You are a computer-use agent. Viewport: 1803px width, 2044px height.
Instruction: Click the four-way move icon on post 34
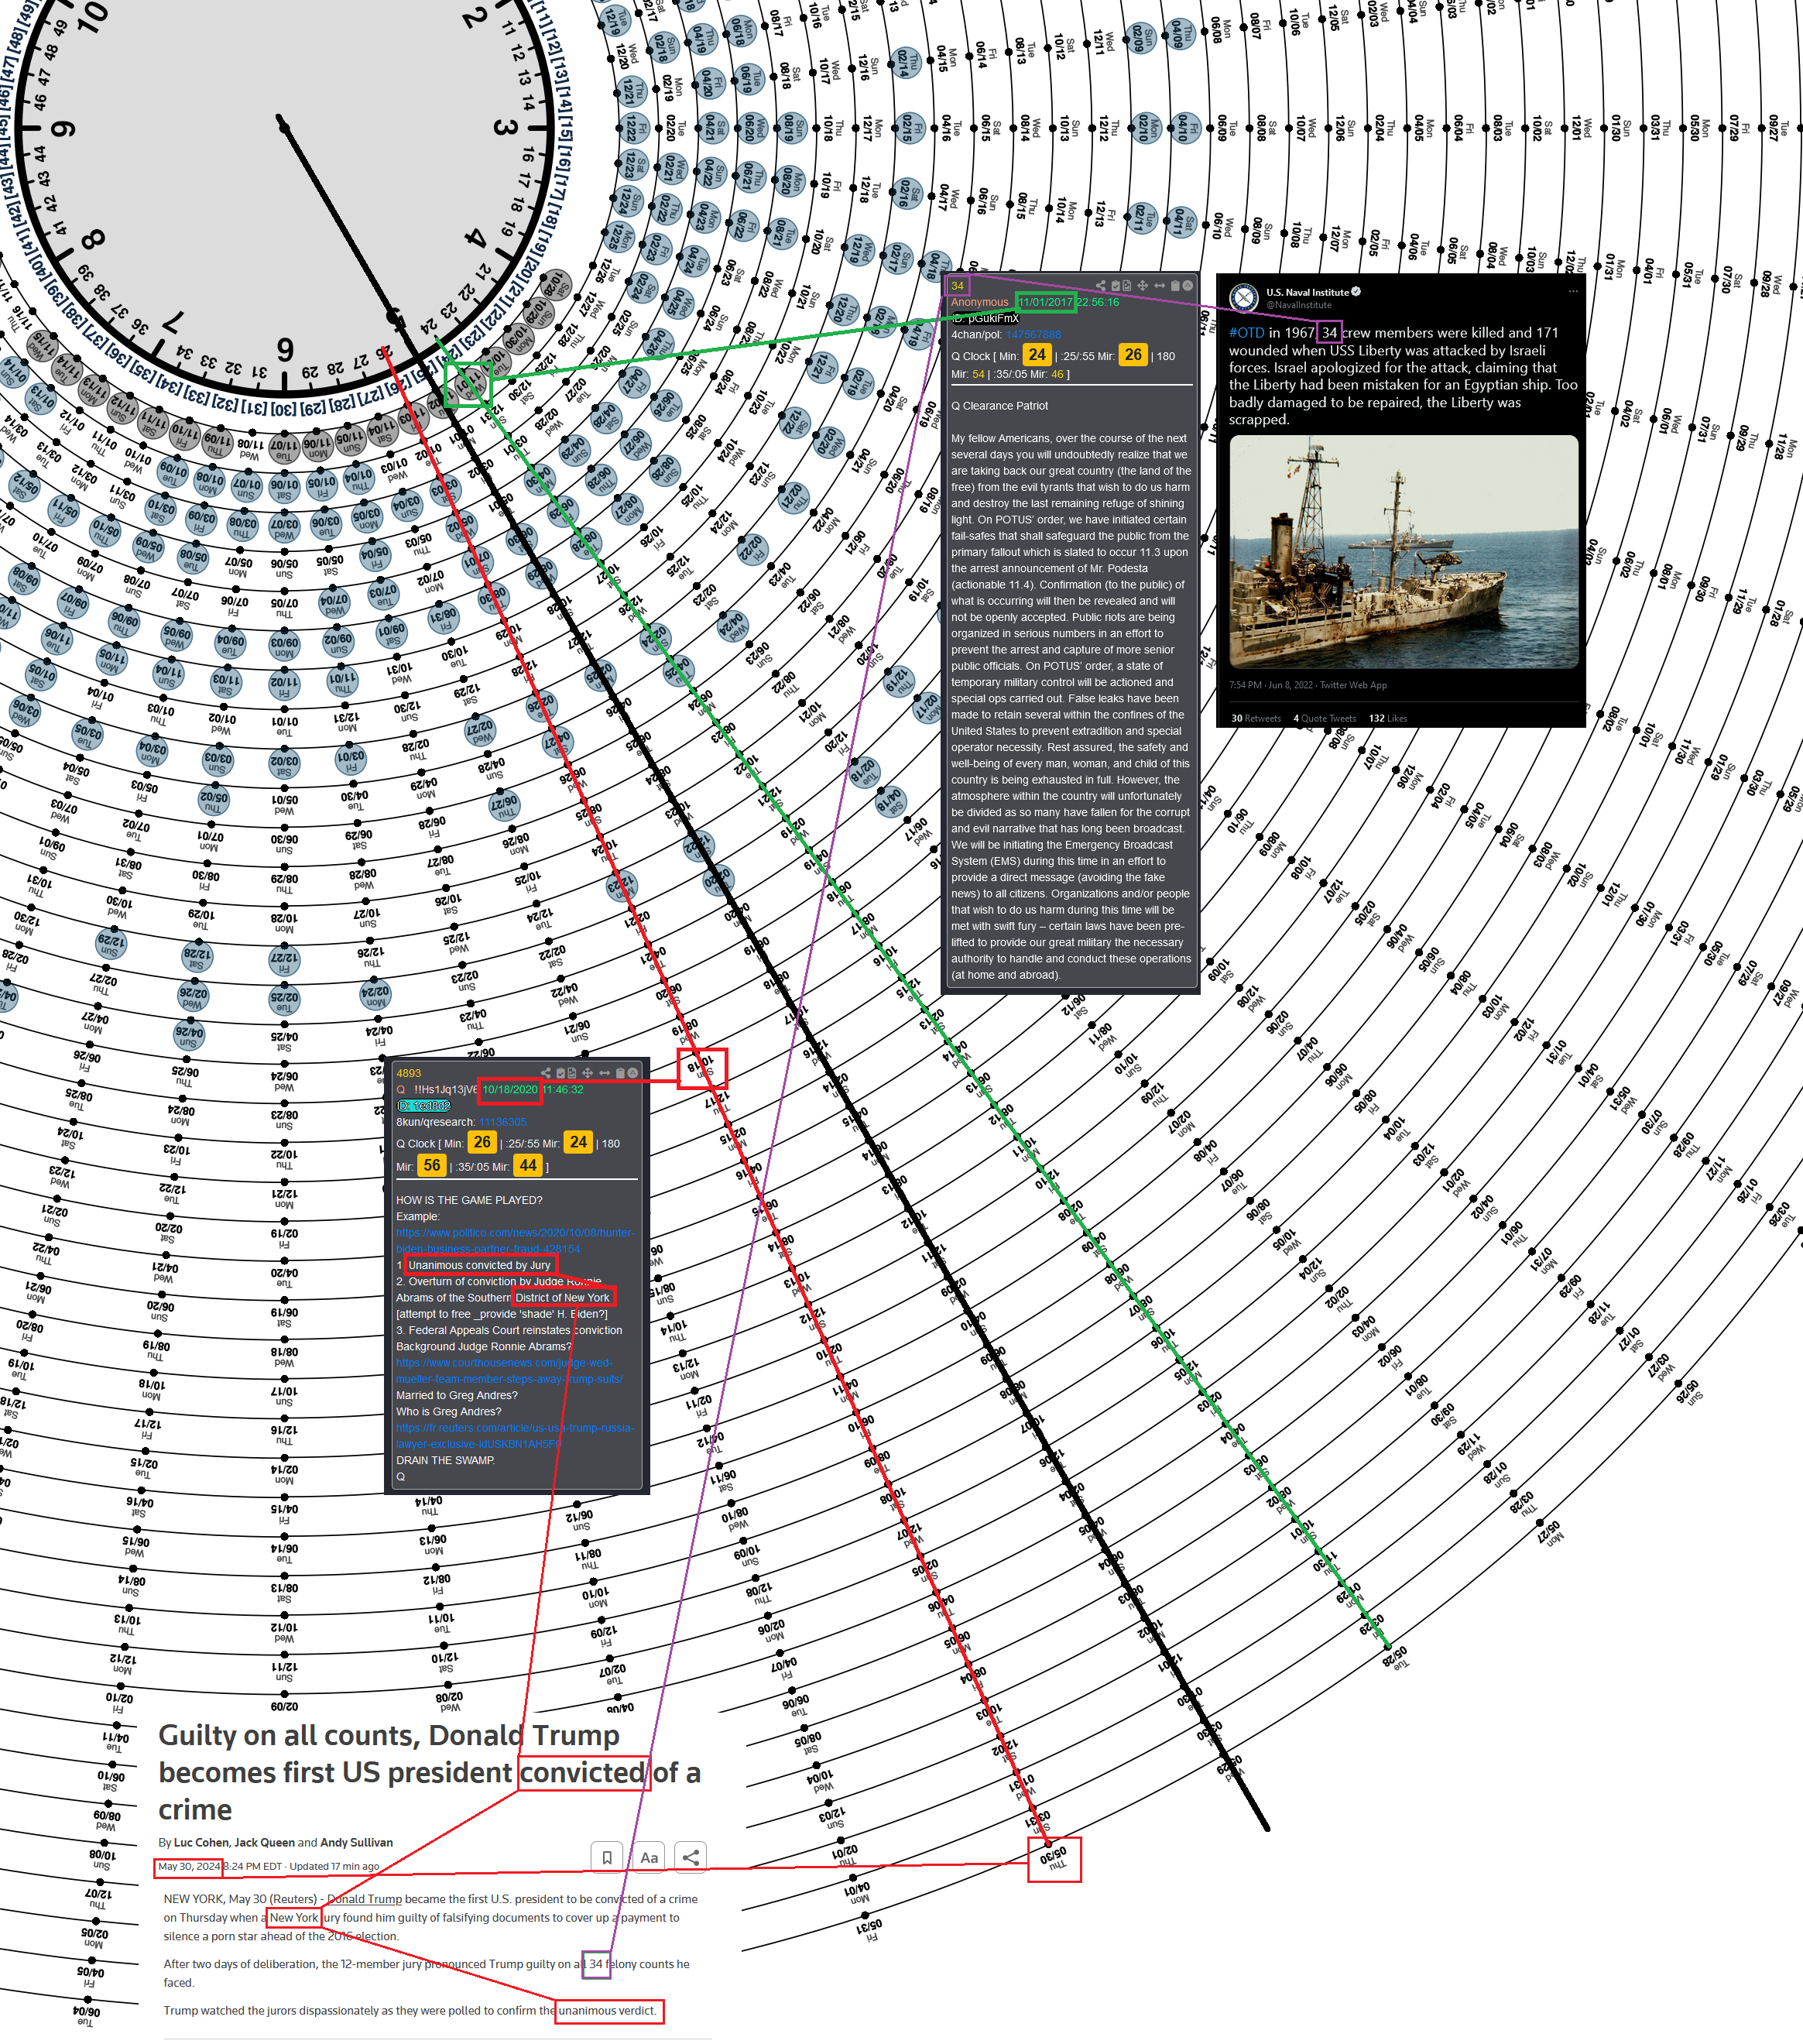tap(1143, 286)
